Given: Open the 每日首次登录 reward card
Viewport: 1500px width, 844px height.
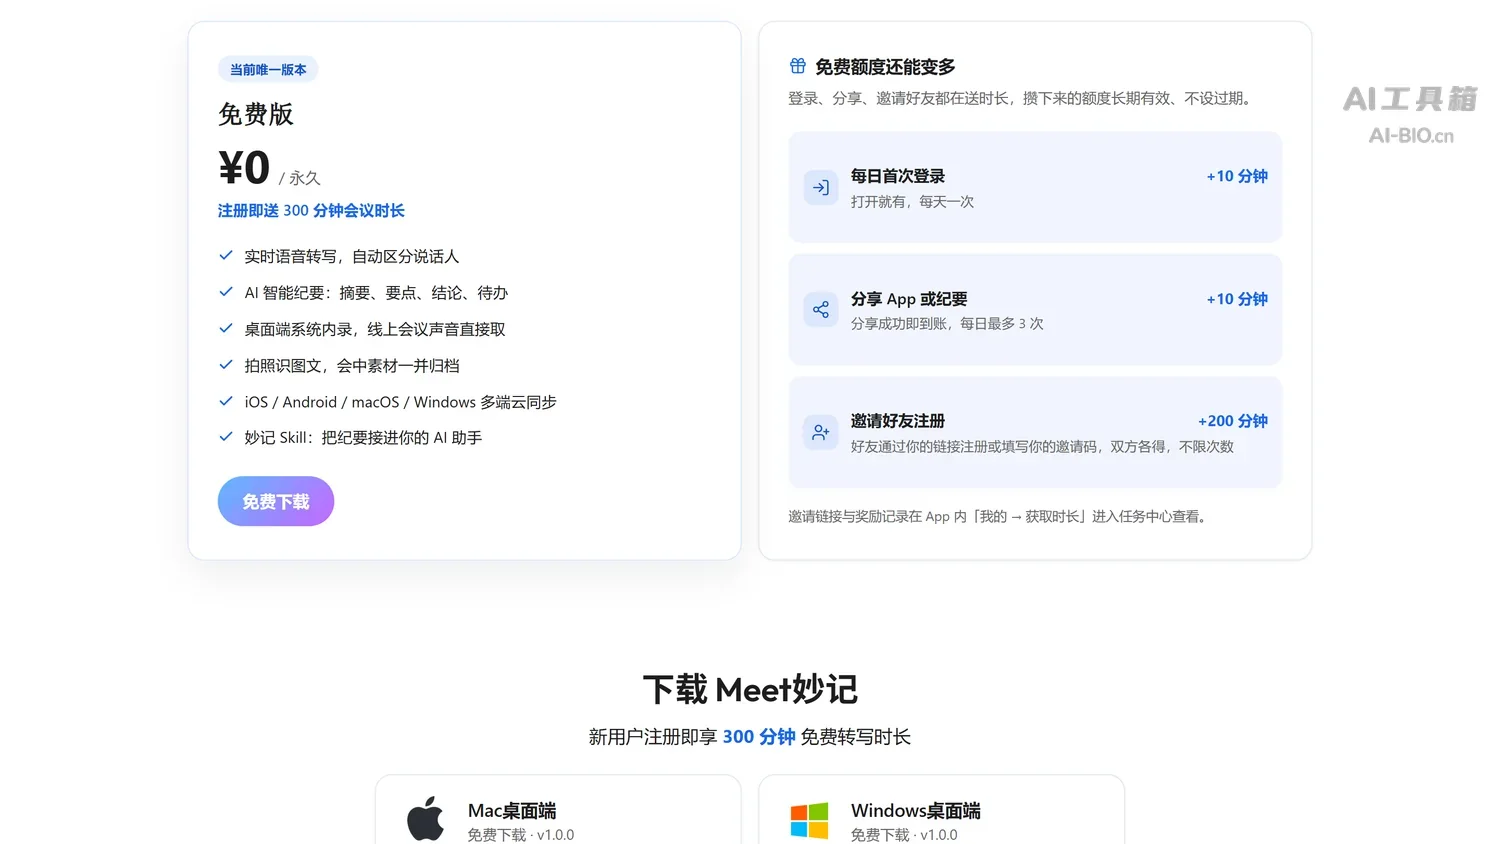Looking at the screenshot, I should coord(1035,187).
